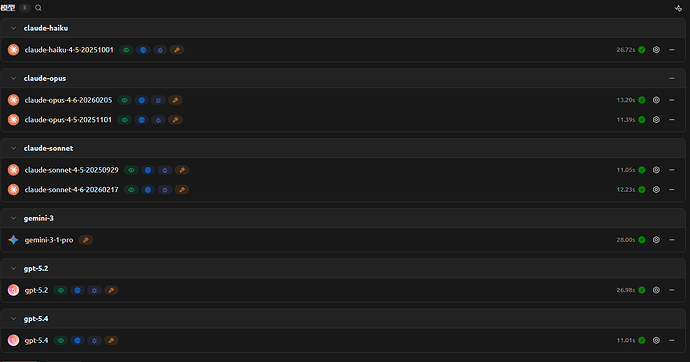The height and width of the screenshot is (362, 690).
Task: Click the search icon beside the models heading
Action: click(x=38, y=8)
